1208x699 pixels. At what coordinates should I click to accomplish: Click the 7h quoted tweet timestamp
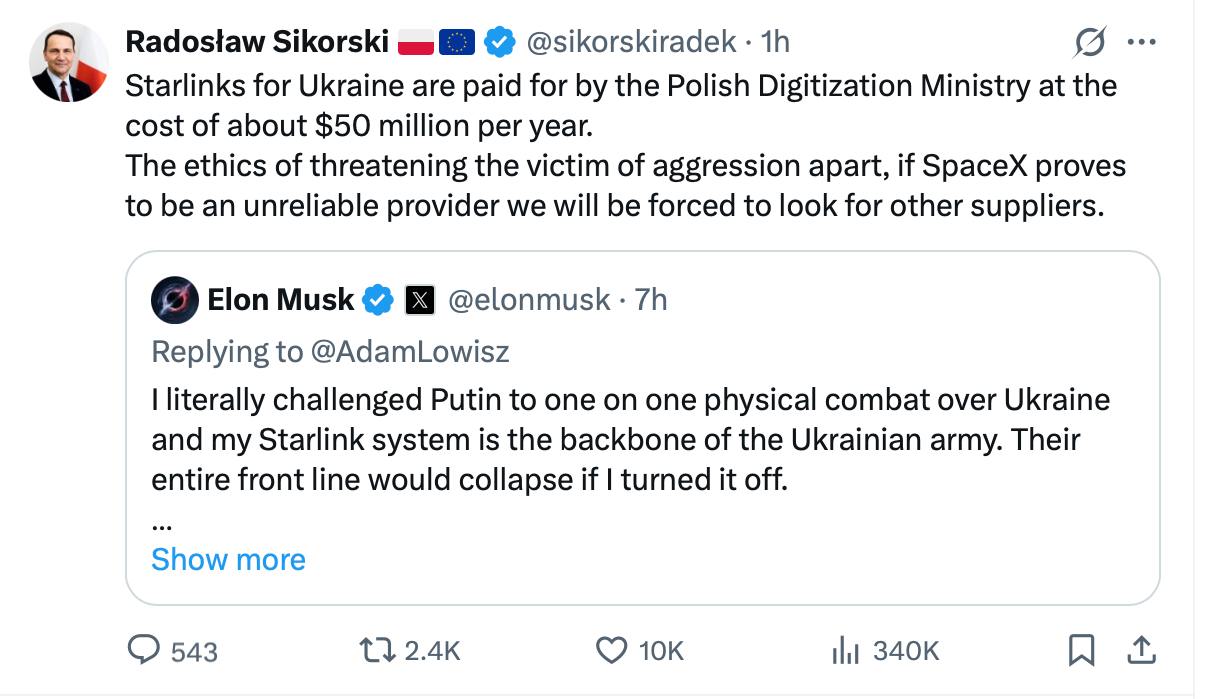click(651, 299)
